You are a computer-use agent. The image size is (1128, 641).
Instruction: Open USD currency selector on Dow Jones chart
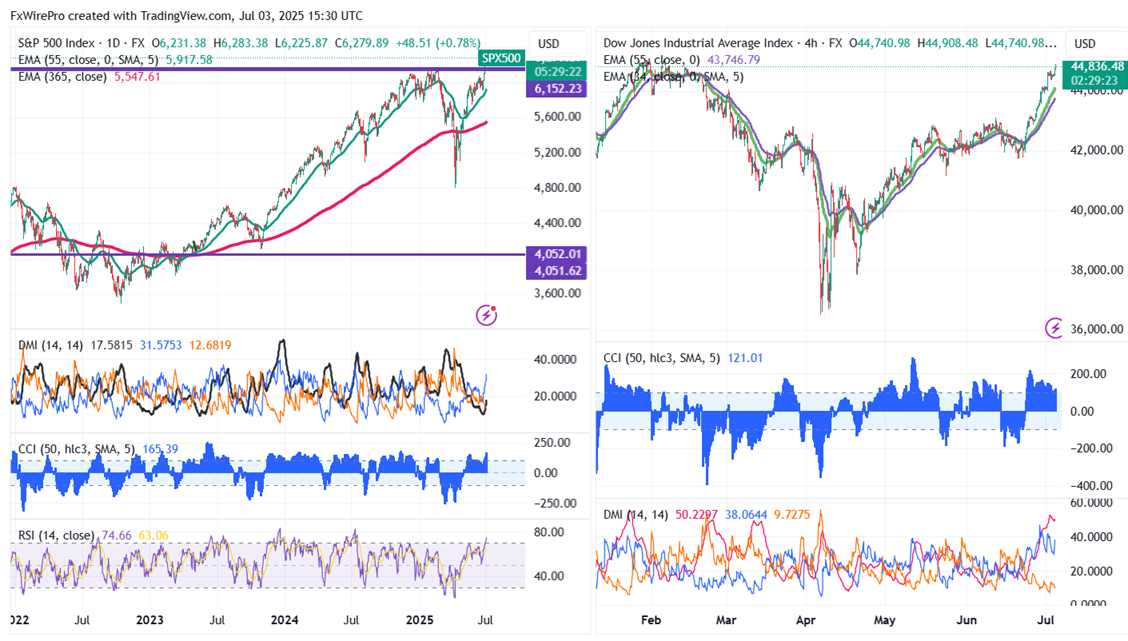[1085, 44]
